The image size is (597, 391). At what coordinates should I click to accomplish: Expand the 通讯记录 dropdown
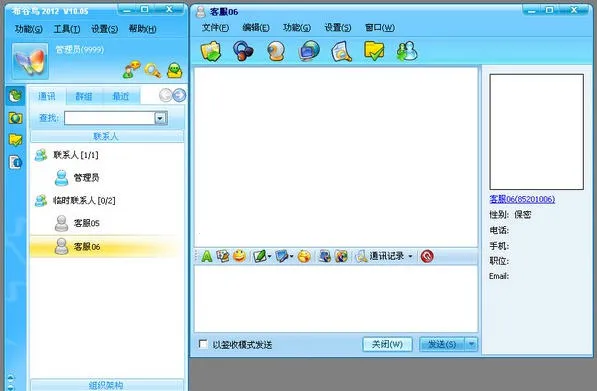[x=410, y=256]
